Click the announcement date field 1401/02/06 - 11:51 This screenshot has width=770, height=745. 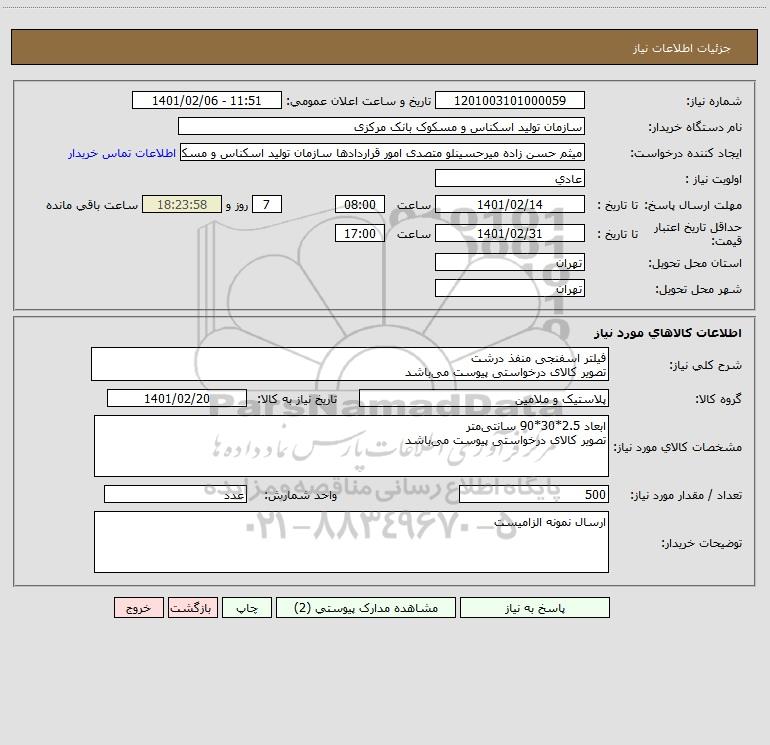click(x=207, y=101)
